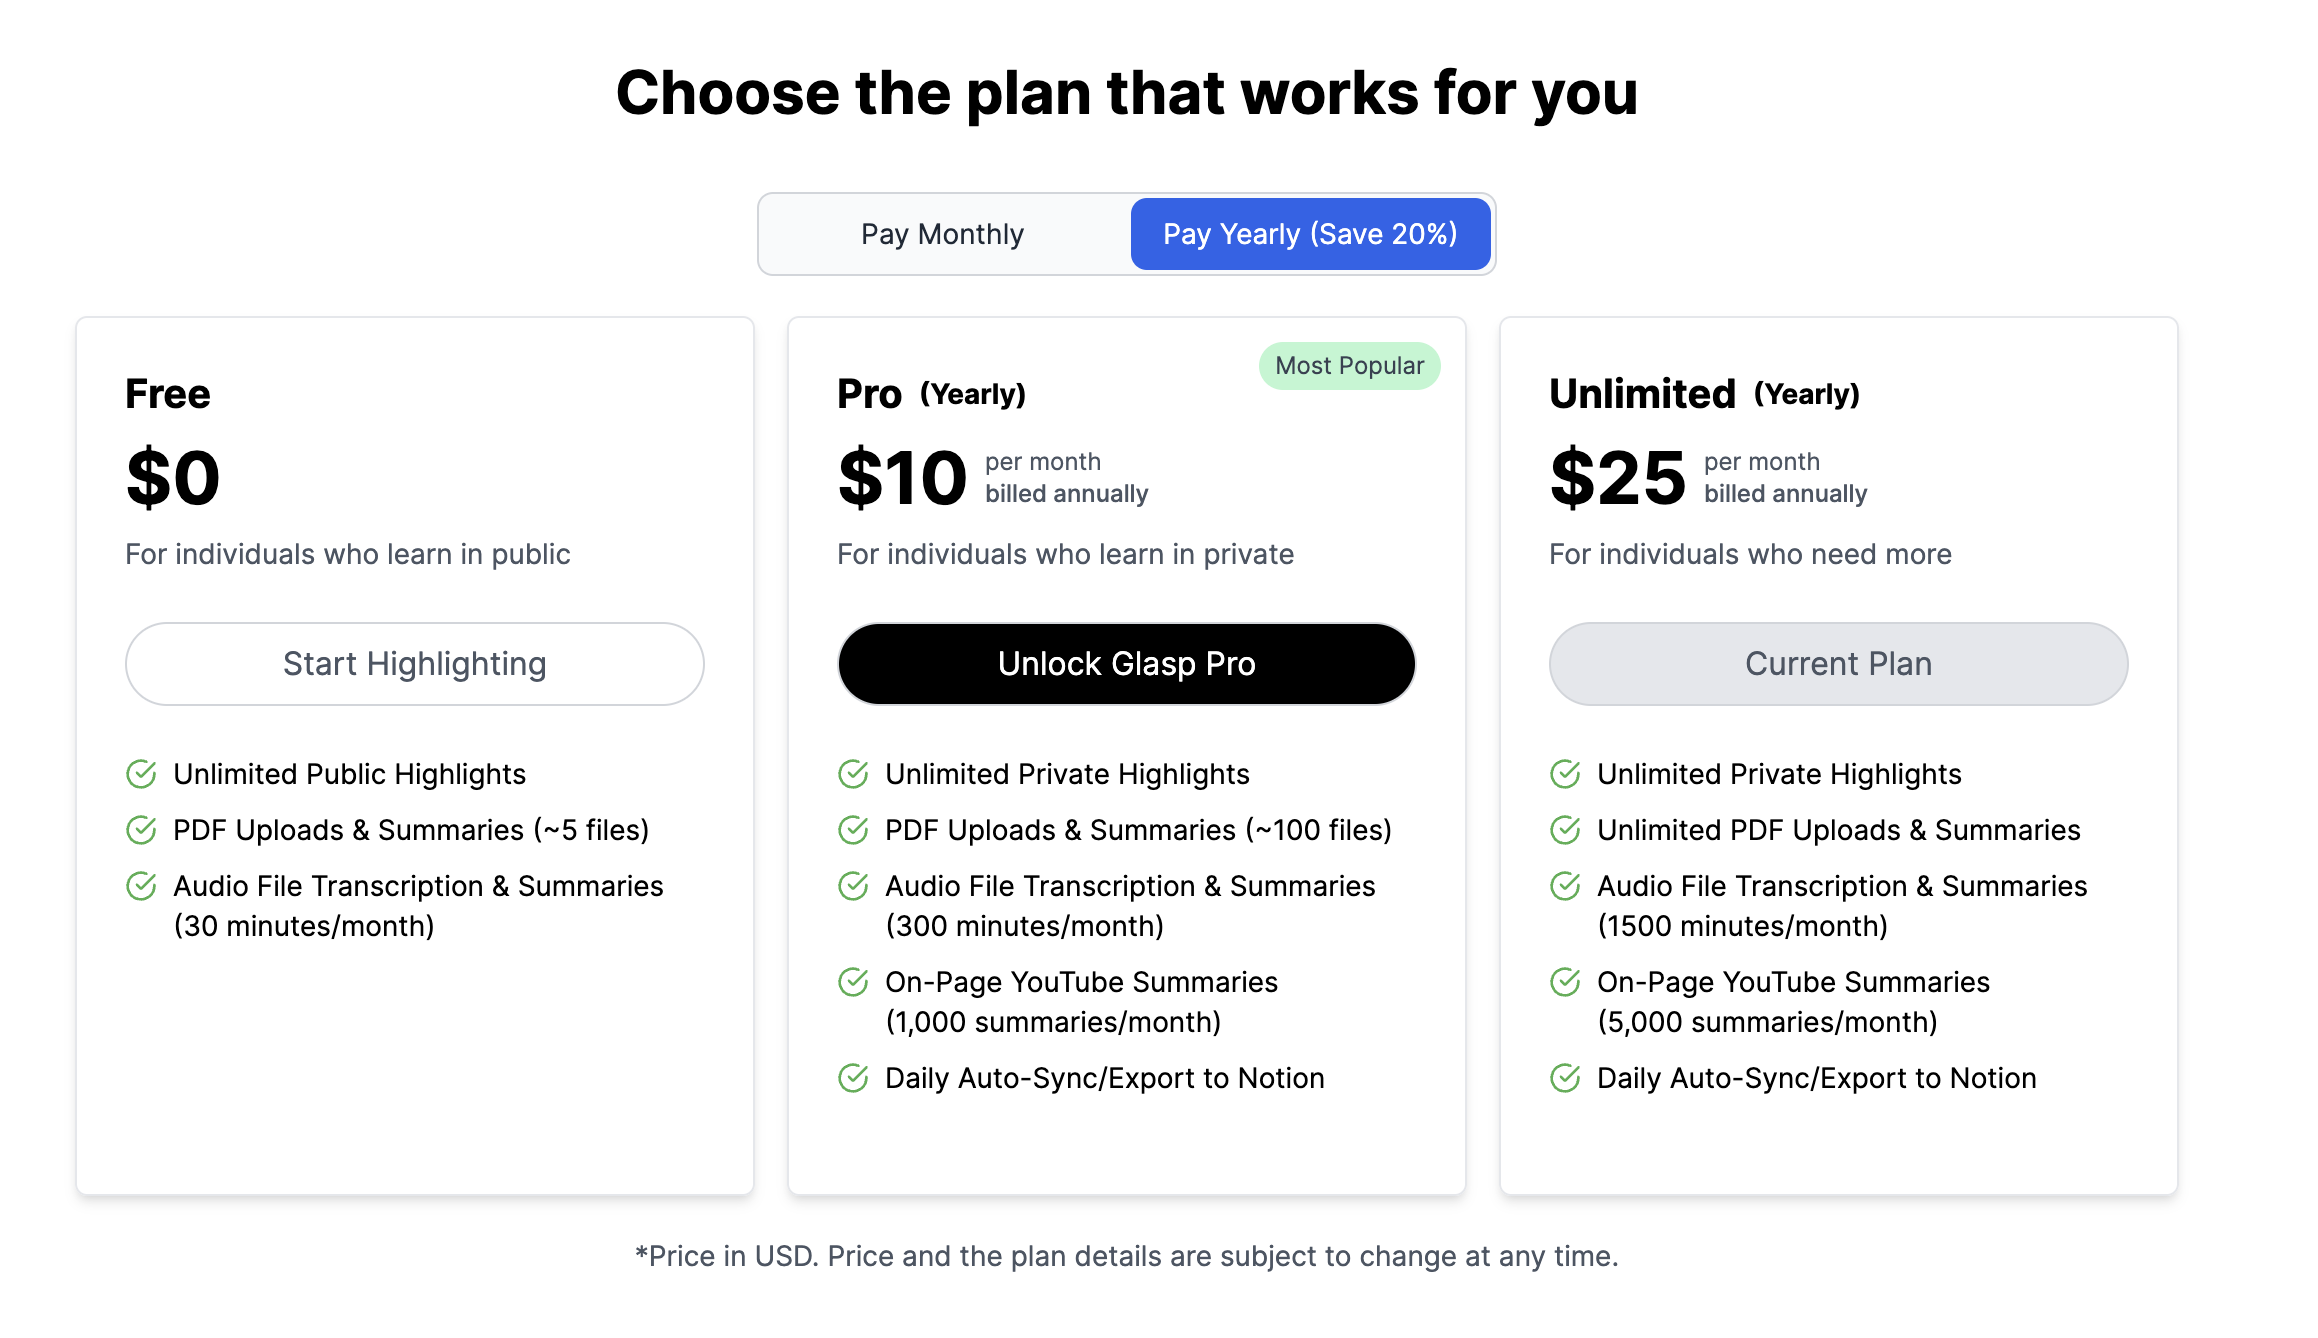This screenshot has width=2318, height=1338.
Task: Click checkmark by 1500 minutes/month audio transcription
Action: (x=1565, y=886)
